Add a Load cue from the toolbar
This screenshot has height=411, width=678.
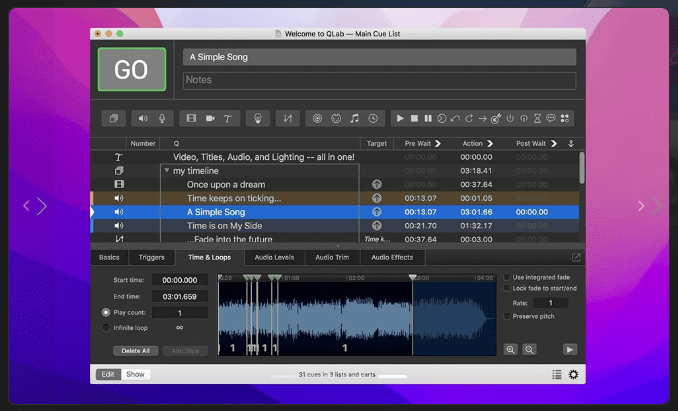[x=441, y=118]
